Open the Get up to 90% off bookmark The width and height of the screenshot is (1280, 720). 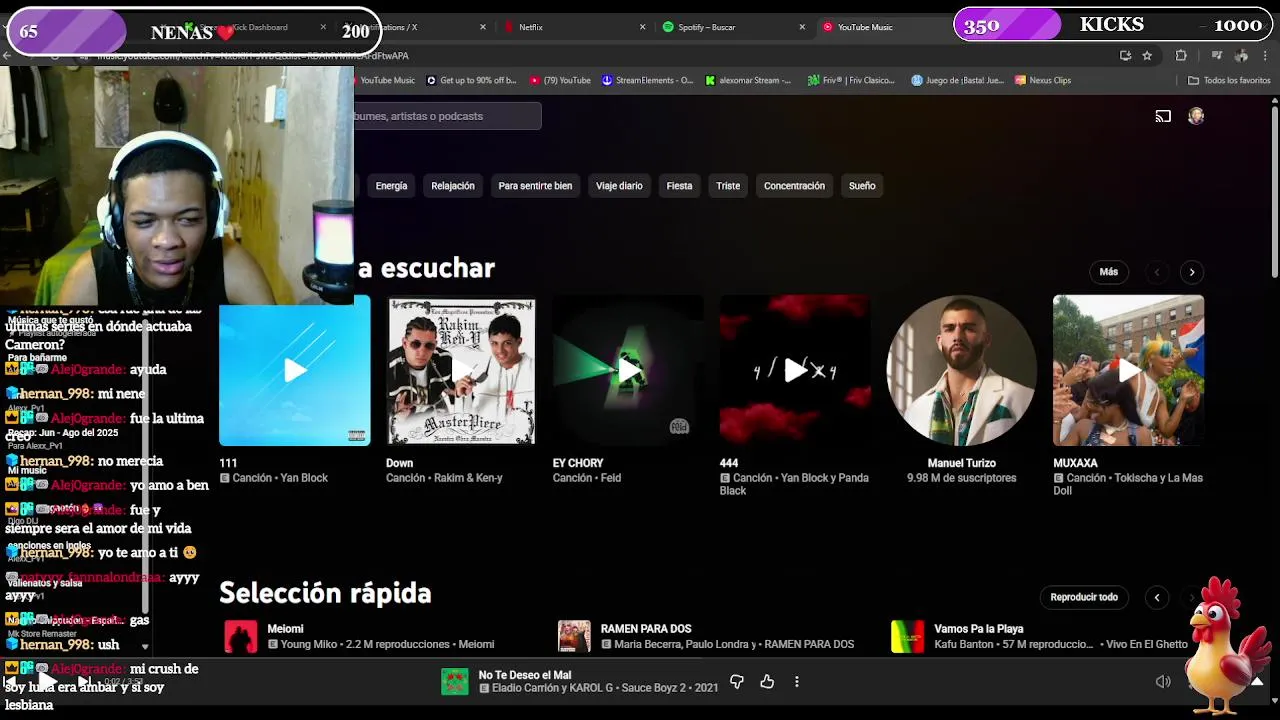(471, 80)
